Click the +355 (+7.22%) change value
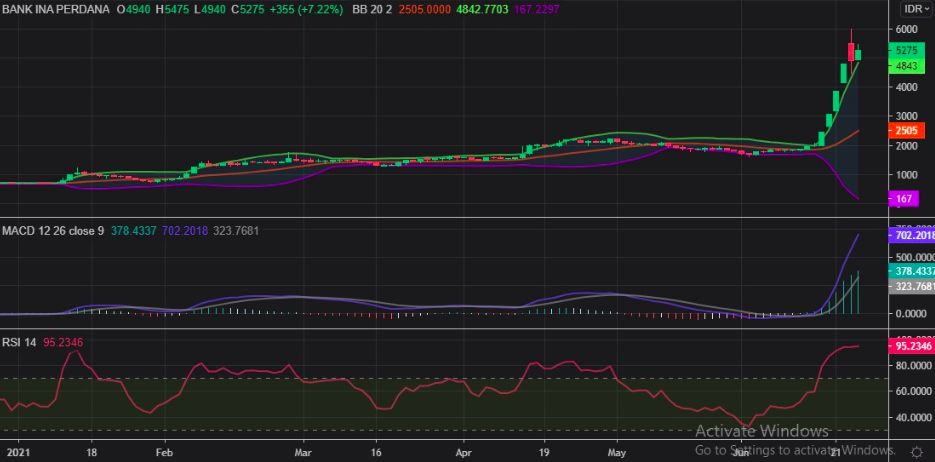 tap(306, 10)
